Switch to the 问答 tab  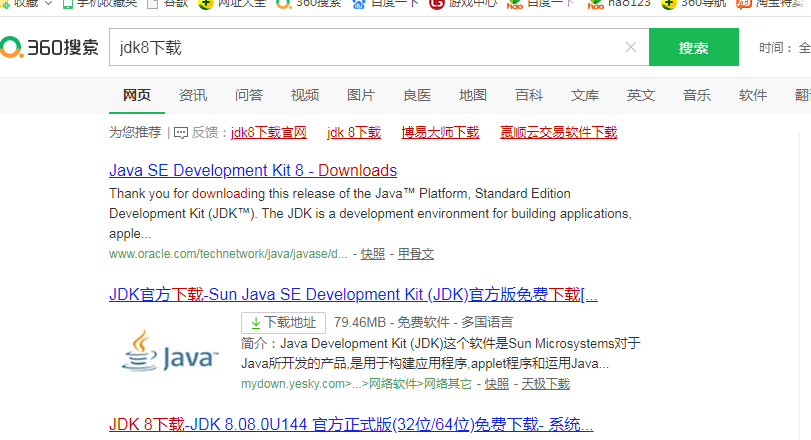[249, 95]
